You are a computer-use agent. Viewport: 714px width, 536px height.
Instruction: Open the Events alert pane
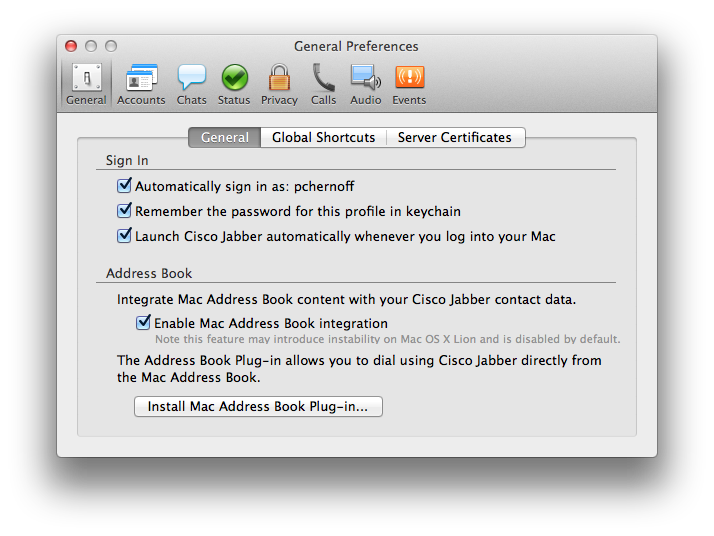[x=409, y=85]
